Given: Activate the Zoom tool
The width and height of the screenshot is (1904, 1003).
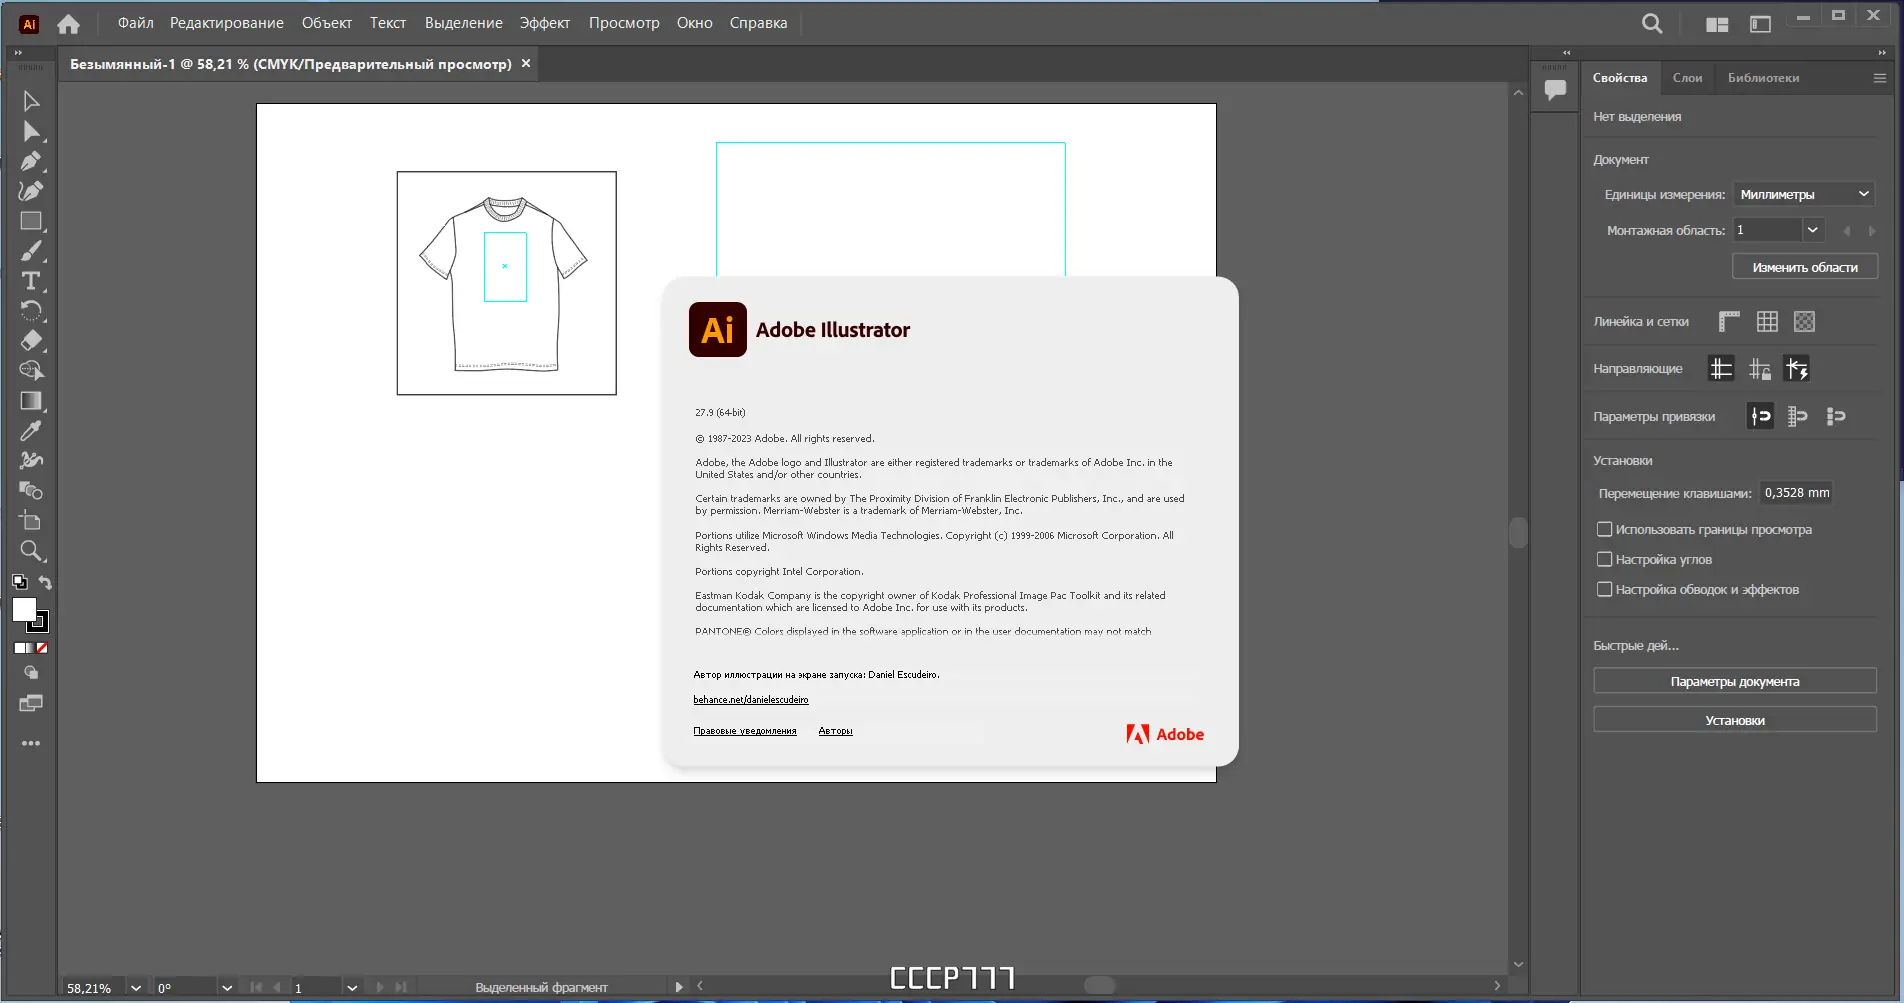Looking at the screenshot, I should coord(31,551).
